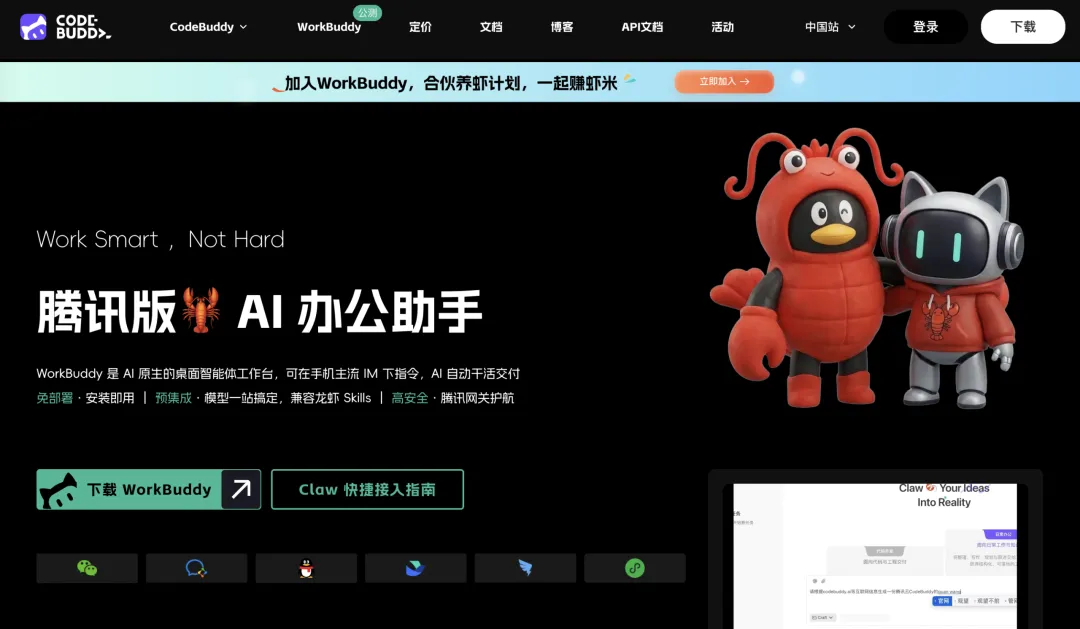This screenshot has width=1080, height=629.
Task: Click the WeCom chat bubble icon tile
Action: (196, 568)
